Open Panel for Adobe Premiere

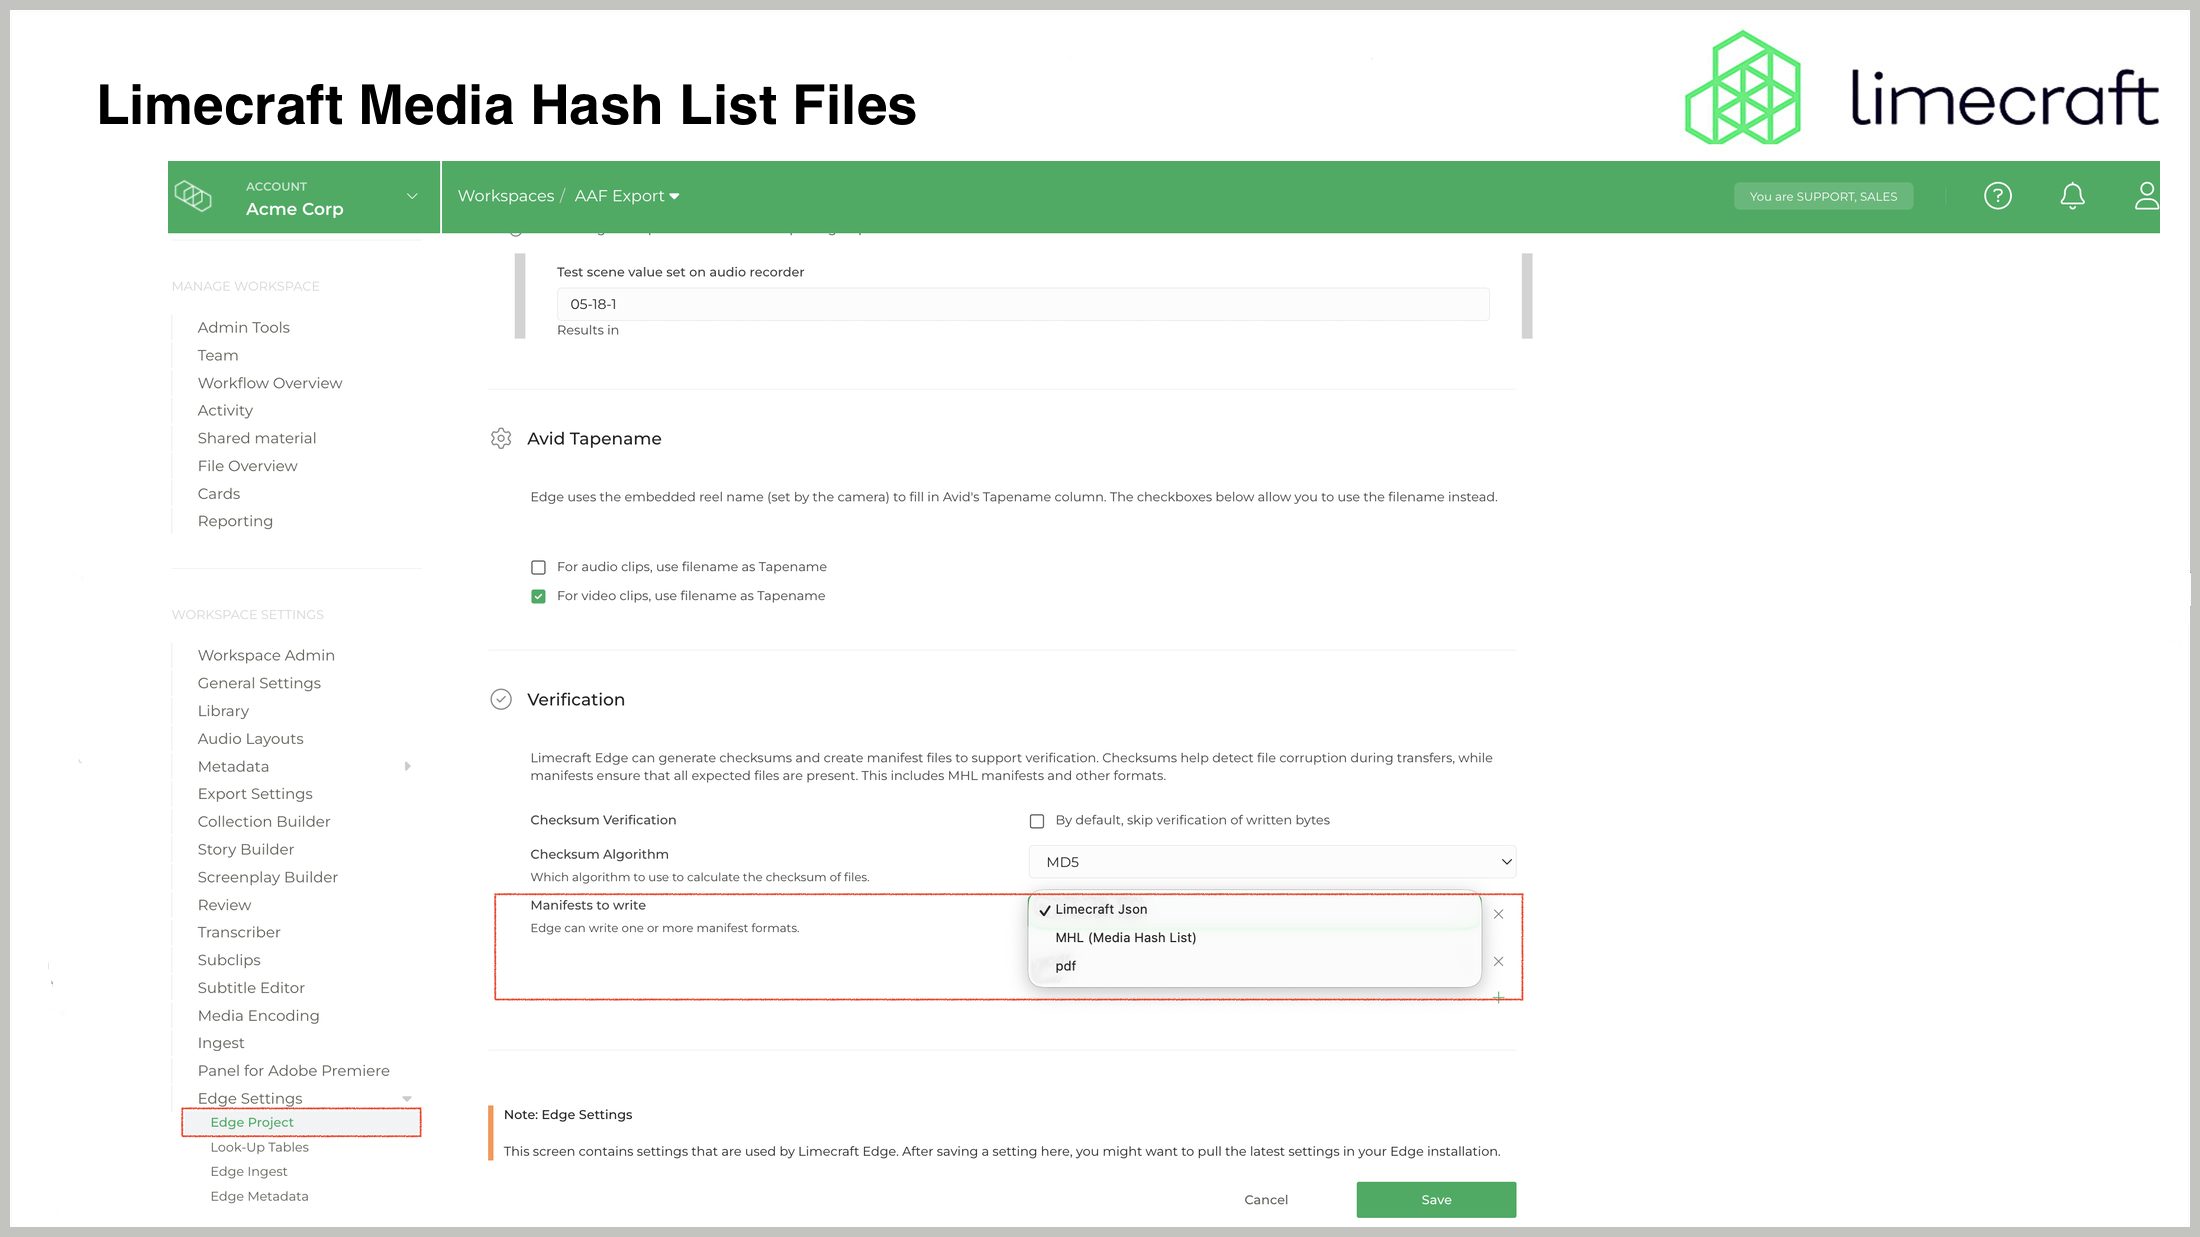click(x=293, y=1071)
